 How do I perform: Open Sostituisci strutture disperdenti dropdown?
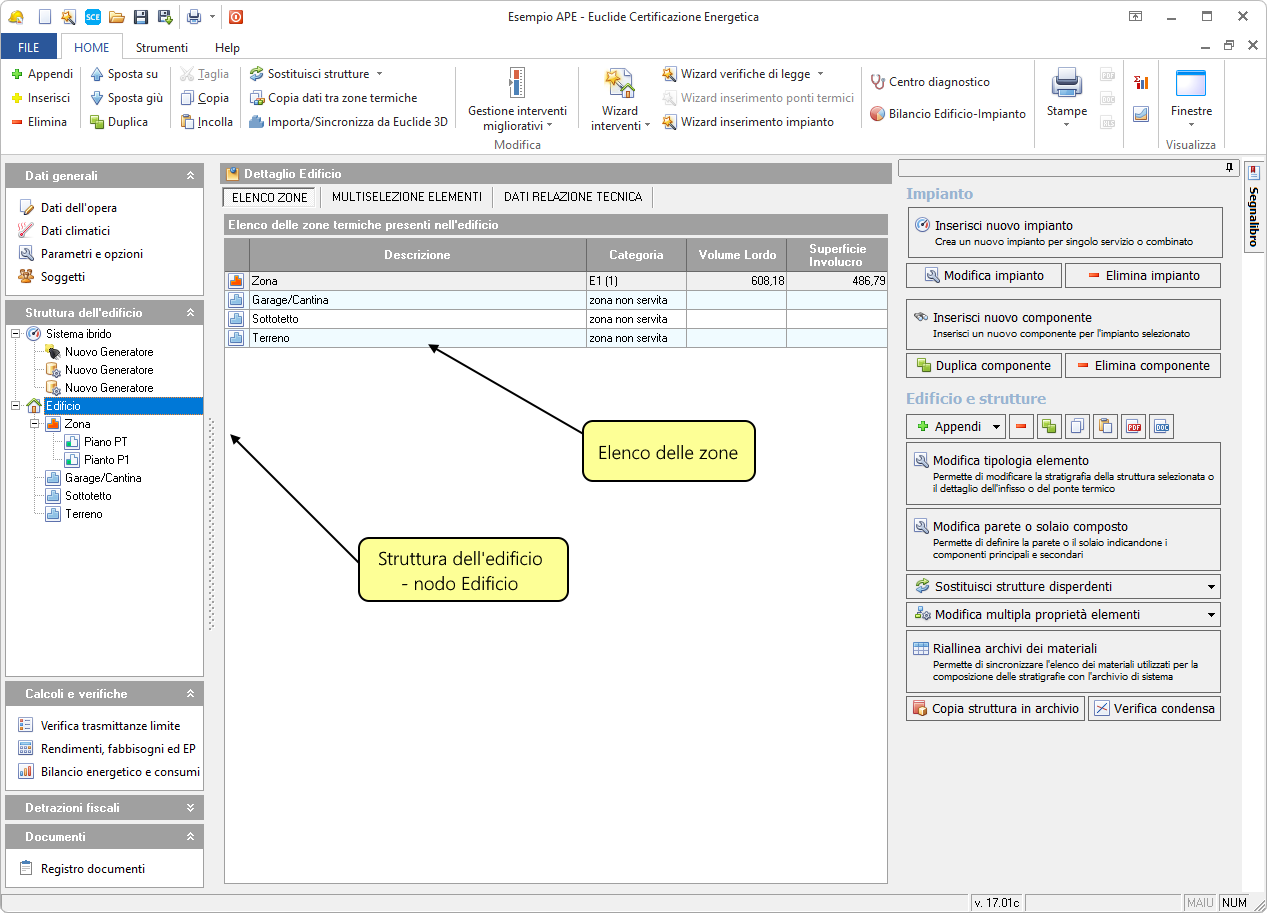[1062, 587]
